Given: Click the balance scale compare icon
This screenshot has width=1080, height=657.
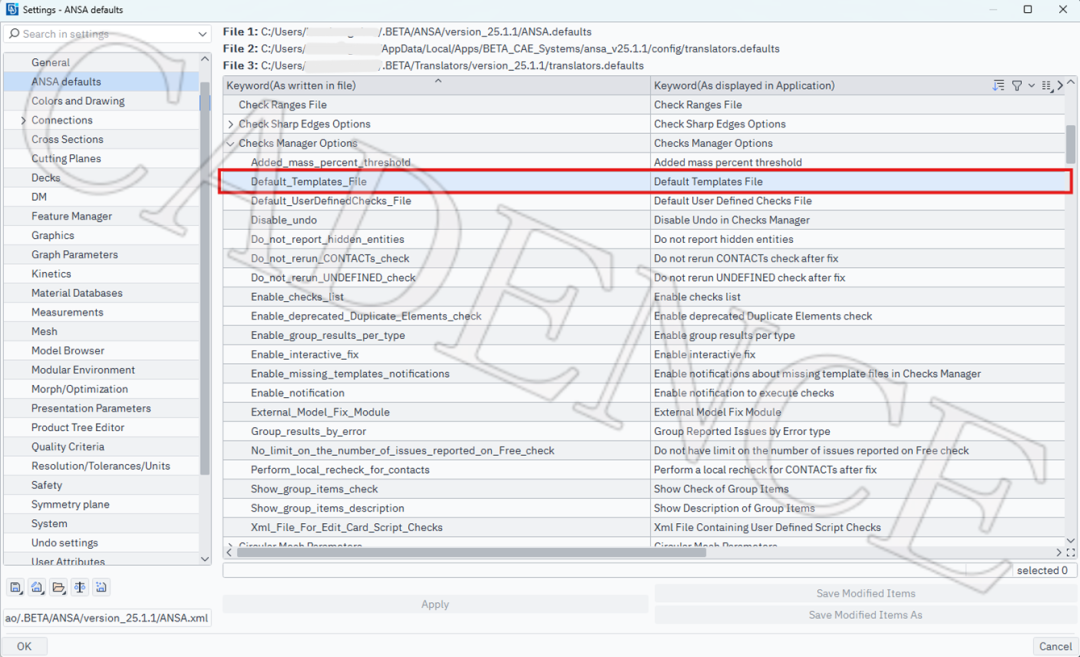Looking at the screenshot, I should click(80, 587).
